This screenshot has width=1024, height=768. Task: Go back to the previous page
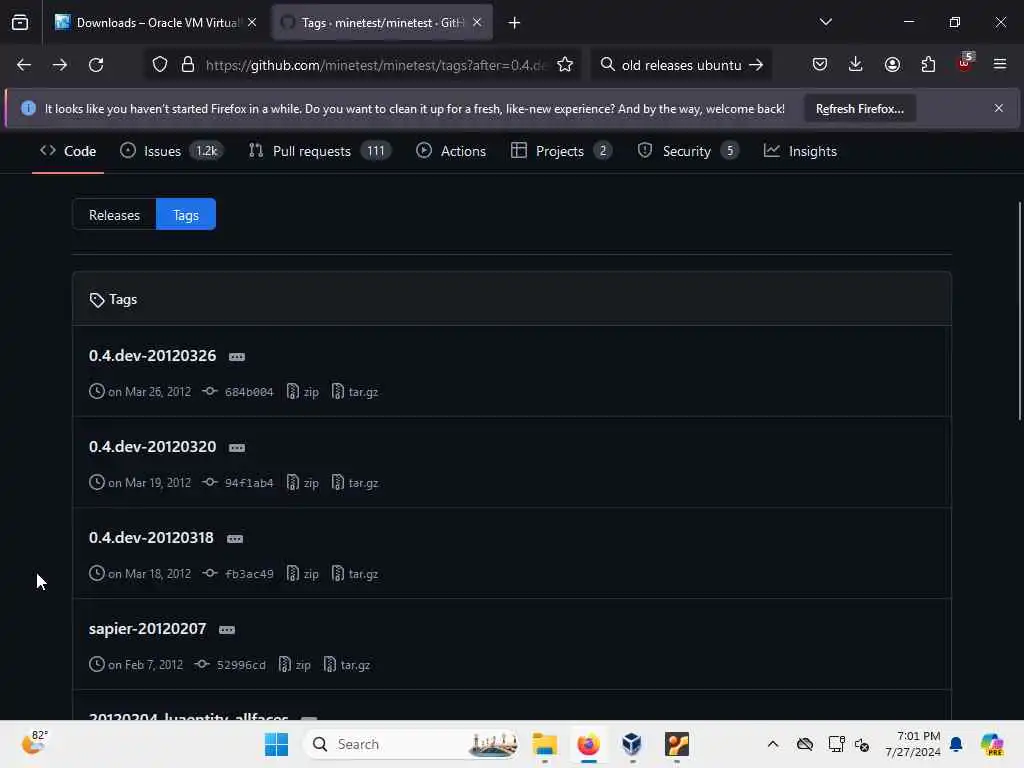point(24,65)
